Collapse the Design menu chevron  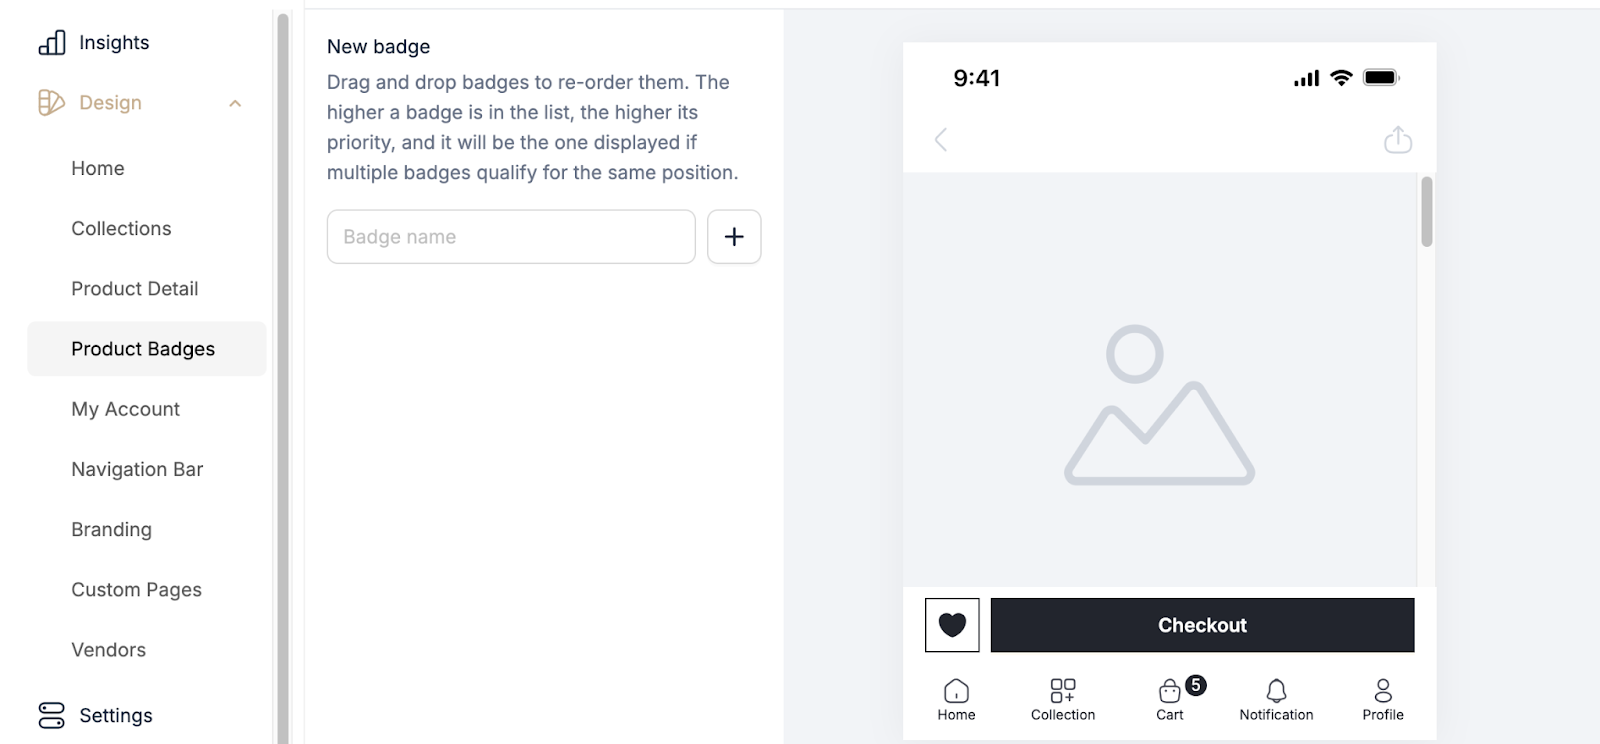[235, 104]
